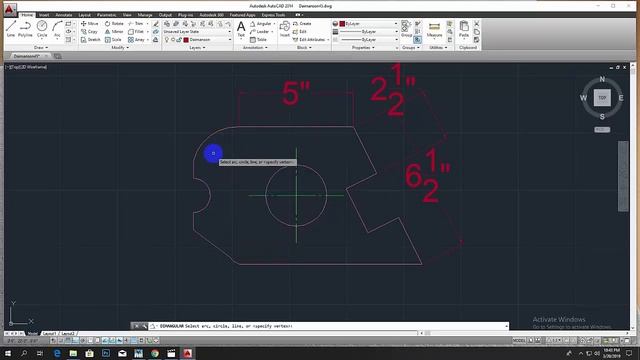This screenshot has width=640, height=360.
Task: Click the Angular dimension tool
Action: coord(261,24)
